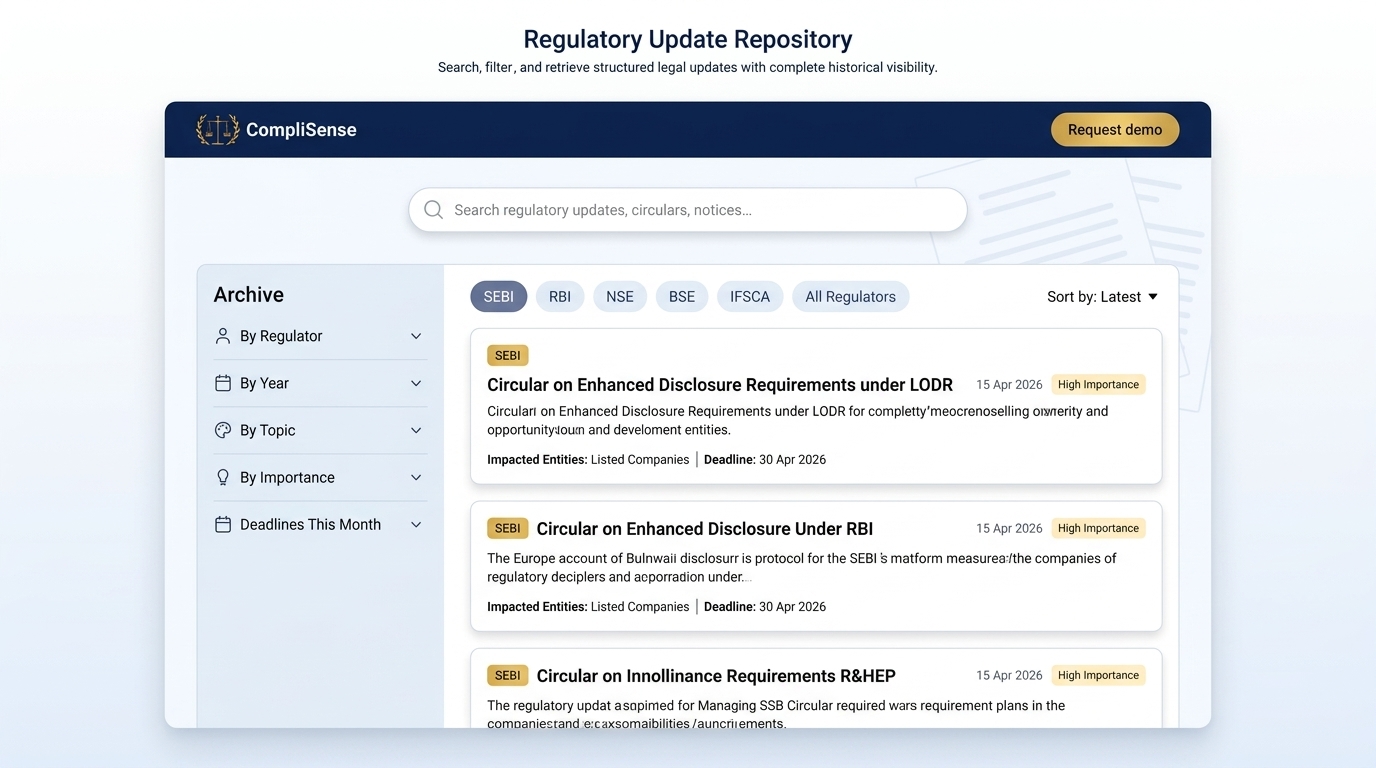
Task: Click the calendar icon beside Deadlines This Month
Action: tap(223, 524)
